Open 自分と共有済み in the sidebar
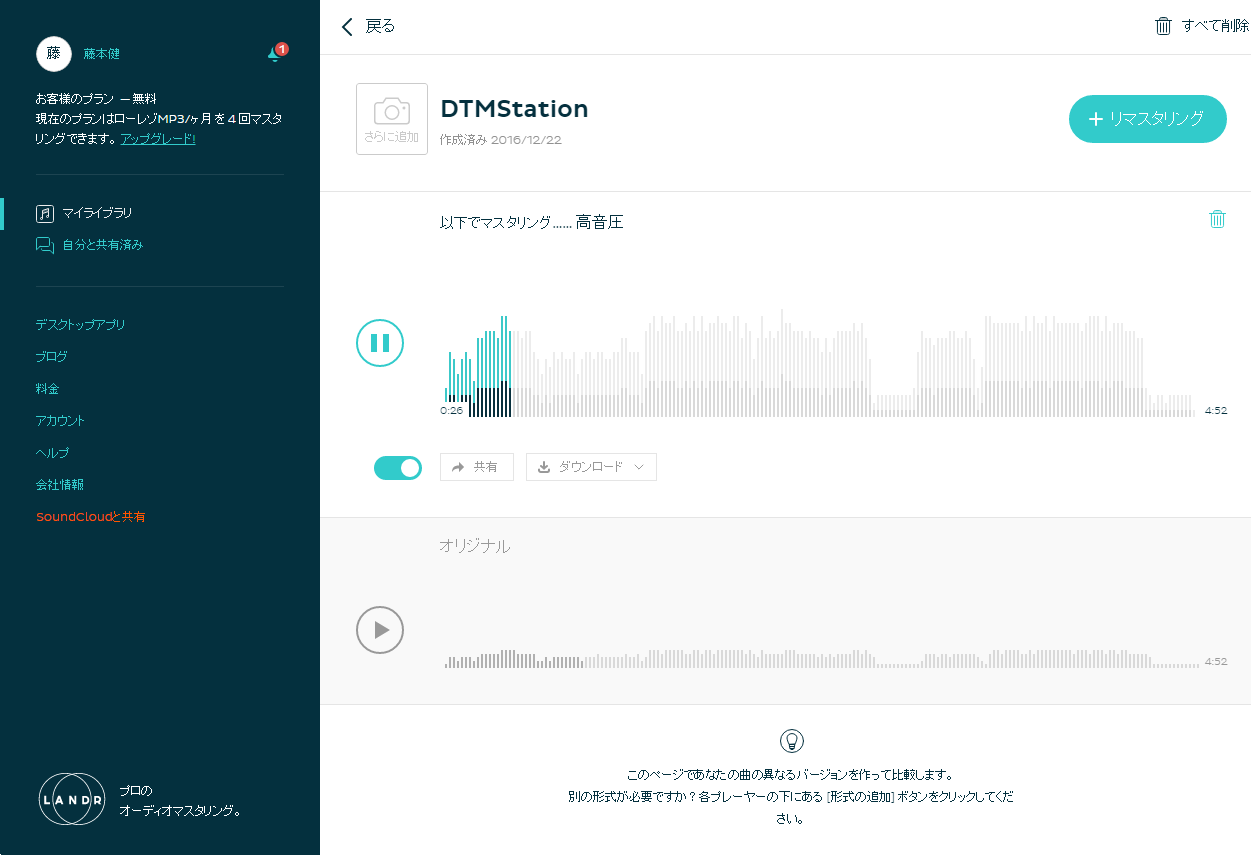 (103, 245)
